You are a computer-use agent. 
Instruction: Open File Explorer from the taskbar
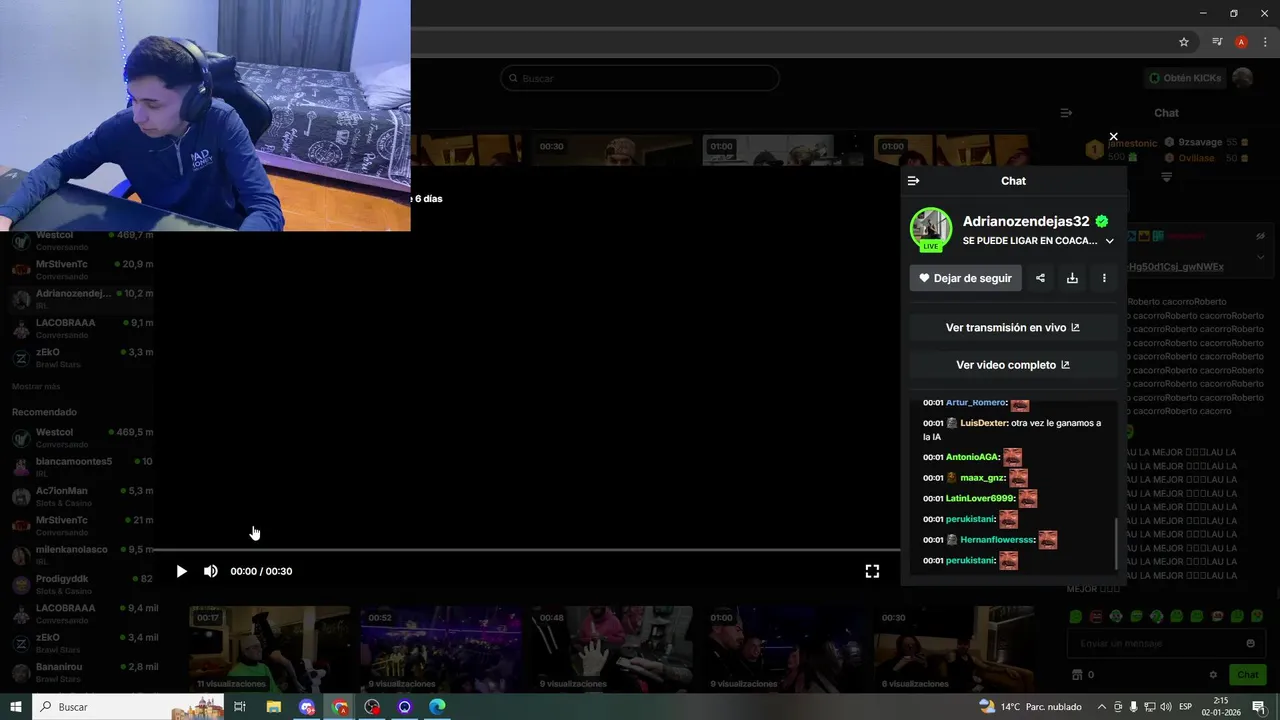274,707
